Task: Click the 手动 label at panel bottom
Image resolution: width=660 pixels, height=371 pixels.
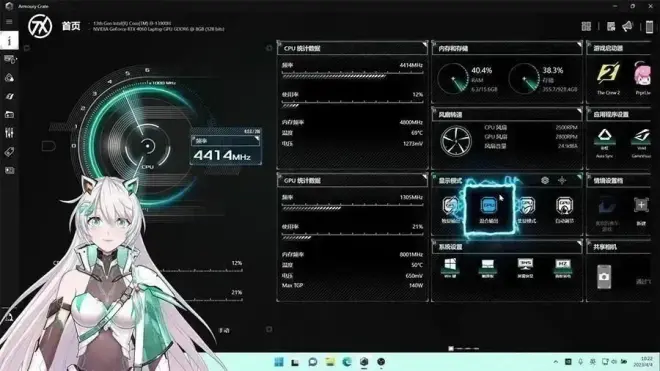Action: pos(224,331)
